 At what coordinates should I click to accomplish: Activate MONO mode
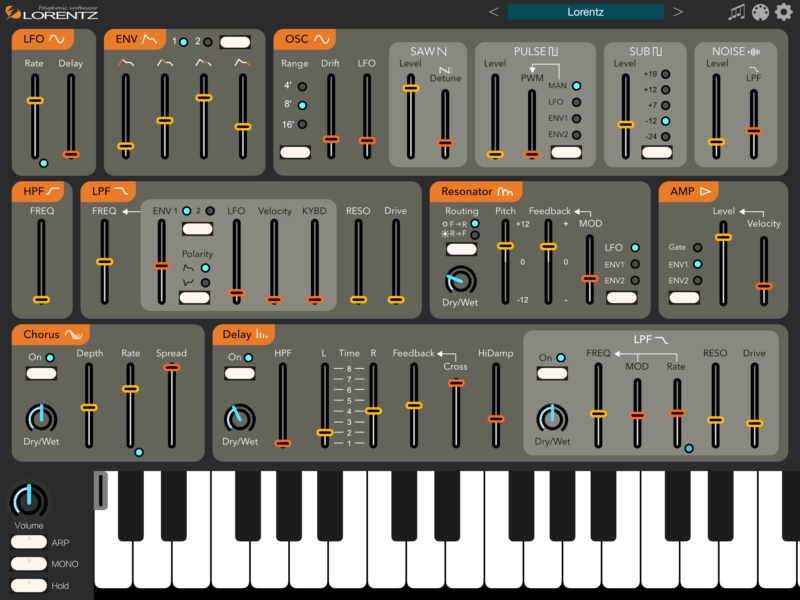(27, 562)
